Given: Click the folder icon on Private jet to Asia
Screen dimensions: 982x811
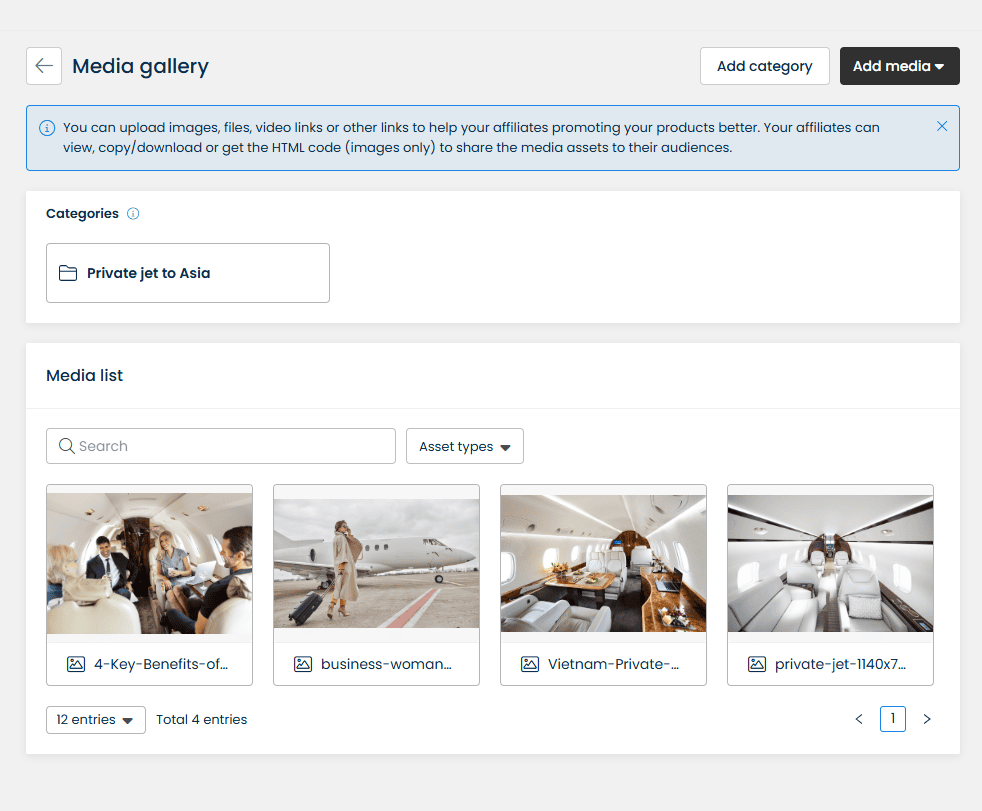Looking at the screenshot, I should pos(67,272).
